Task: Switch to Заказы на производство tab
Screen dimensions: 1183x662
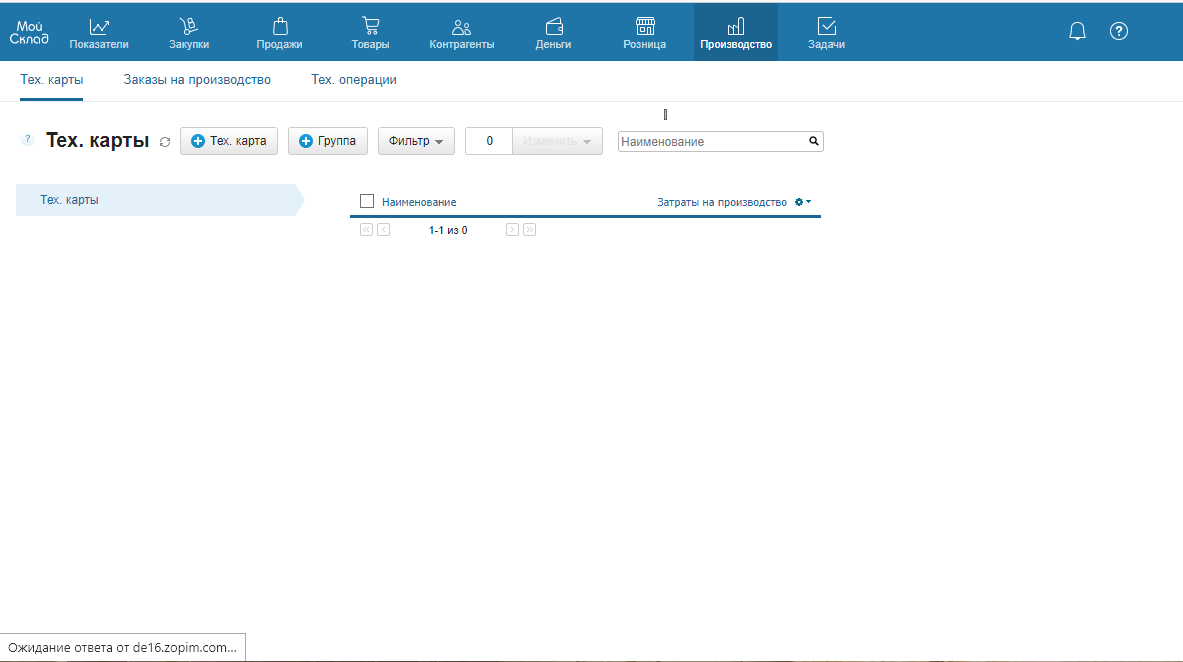Action: (197, 80)
